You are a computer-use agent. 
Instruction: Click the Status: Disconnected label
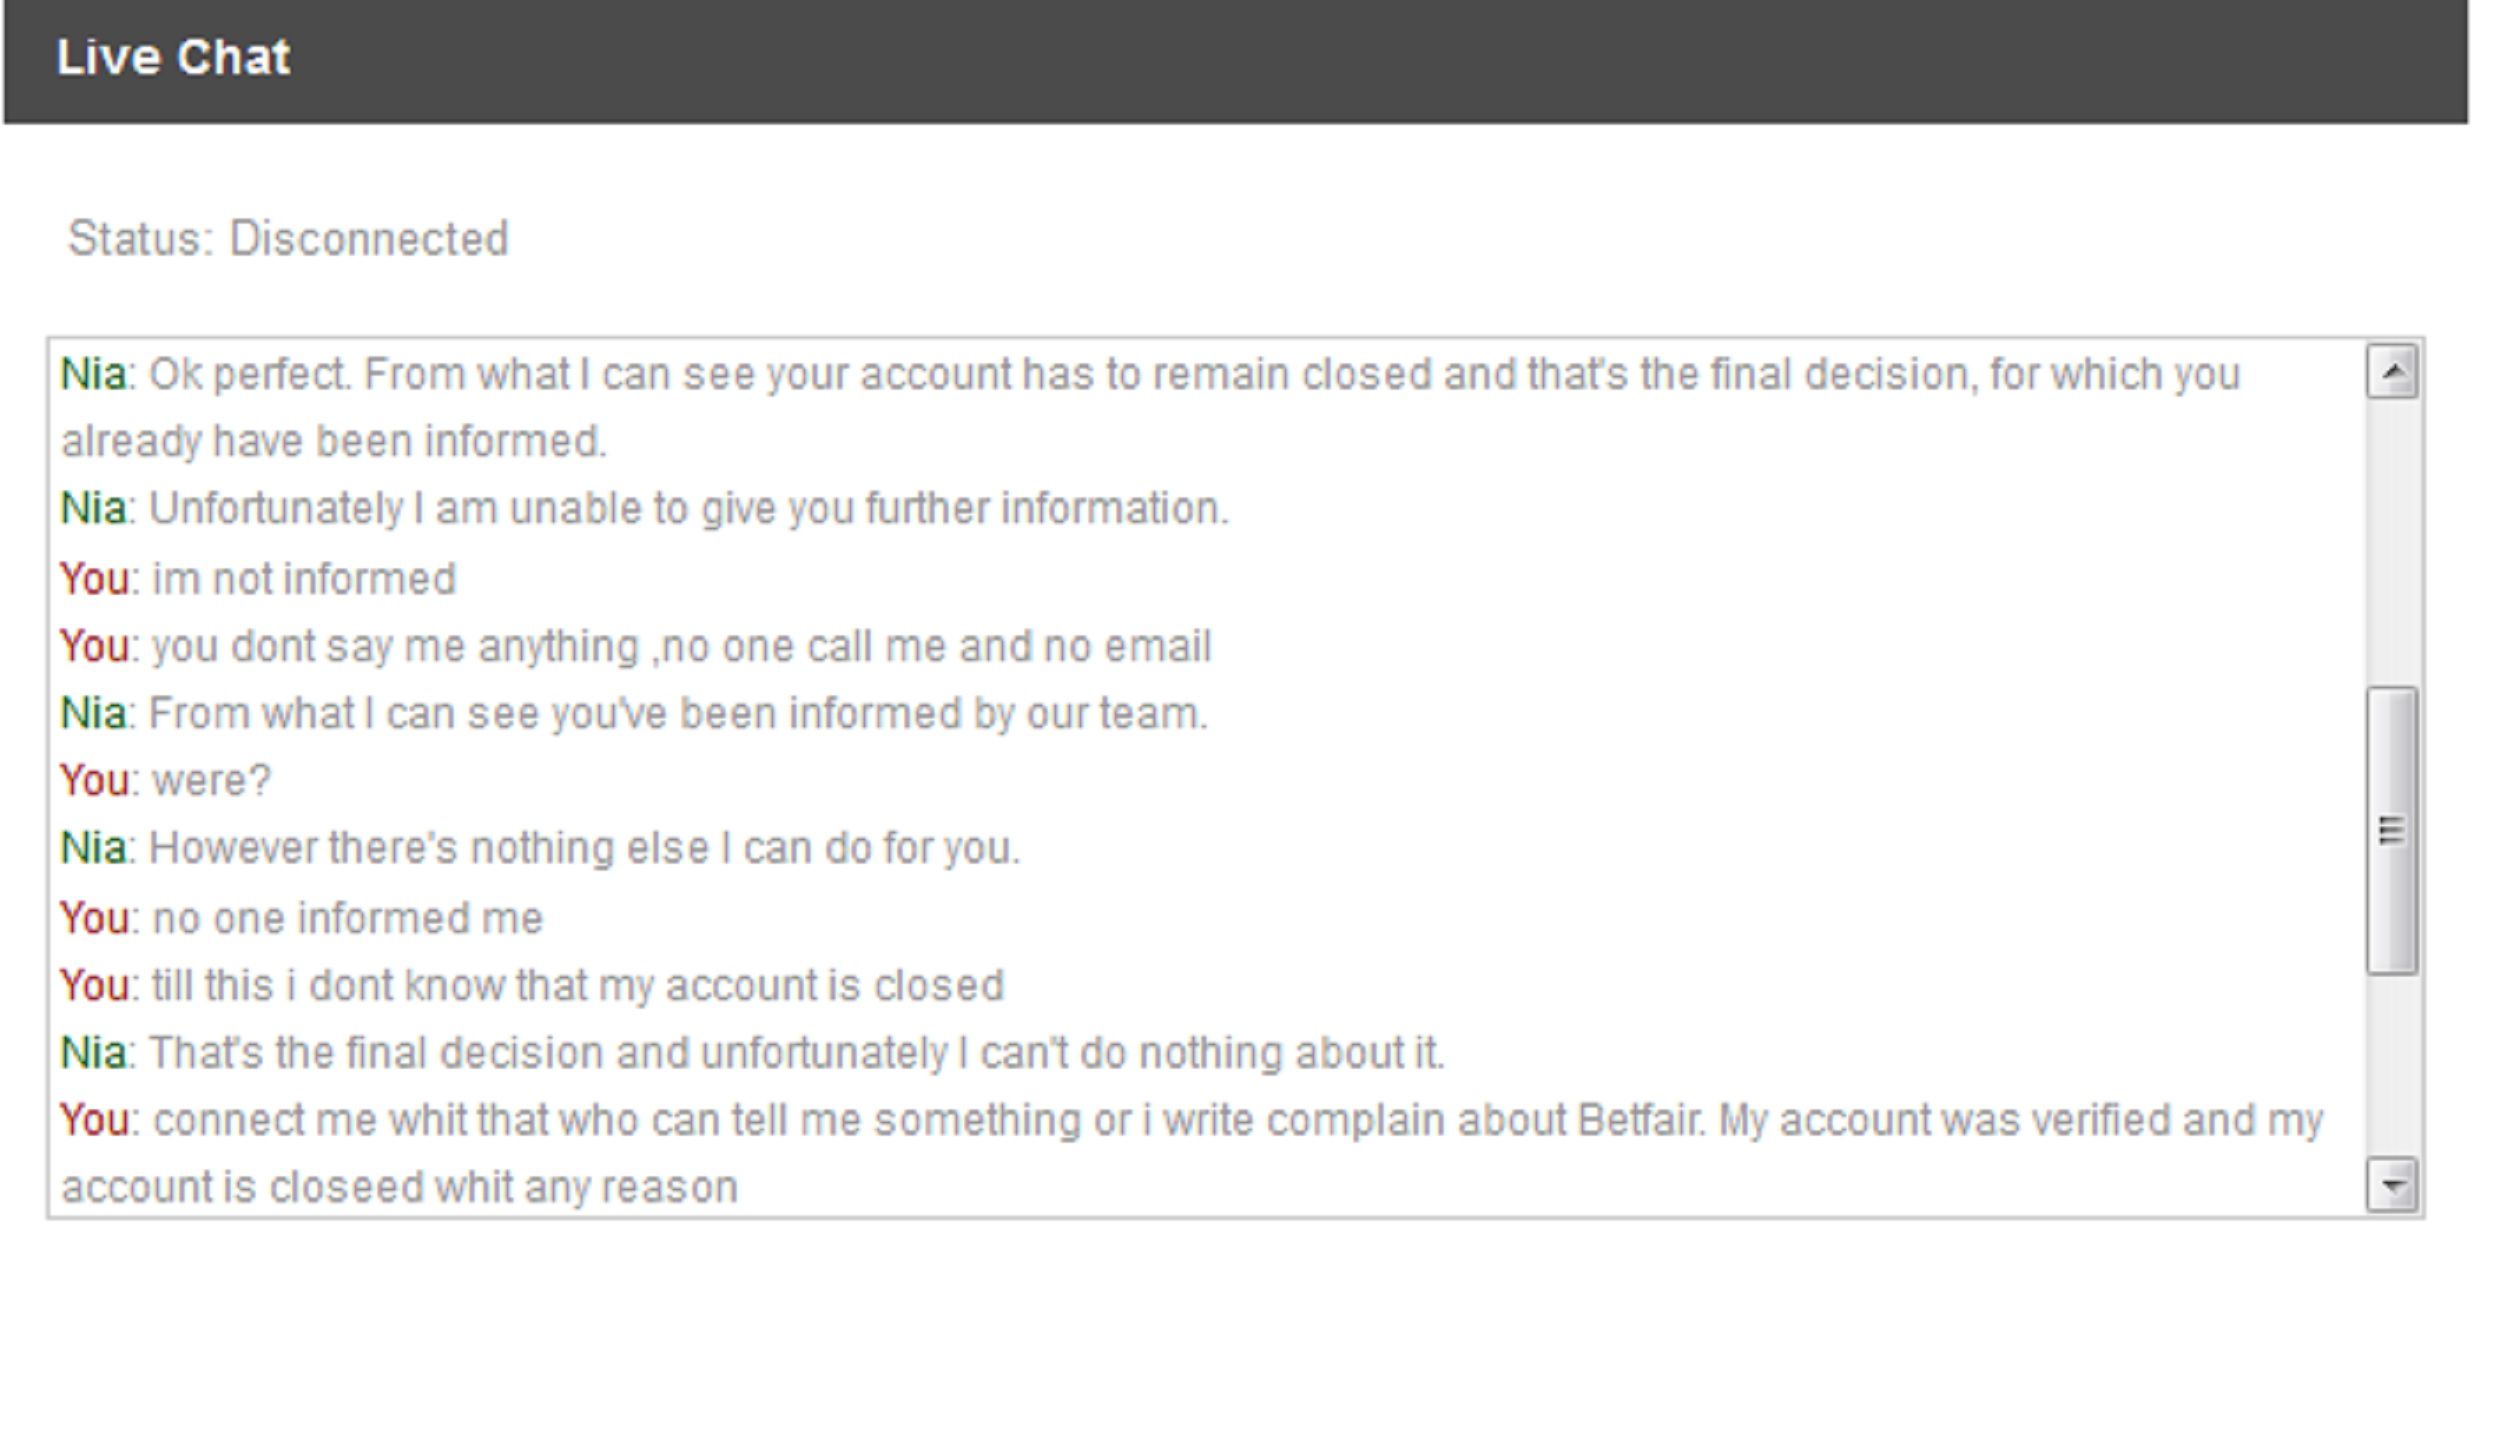coord(288,239)
